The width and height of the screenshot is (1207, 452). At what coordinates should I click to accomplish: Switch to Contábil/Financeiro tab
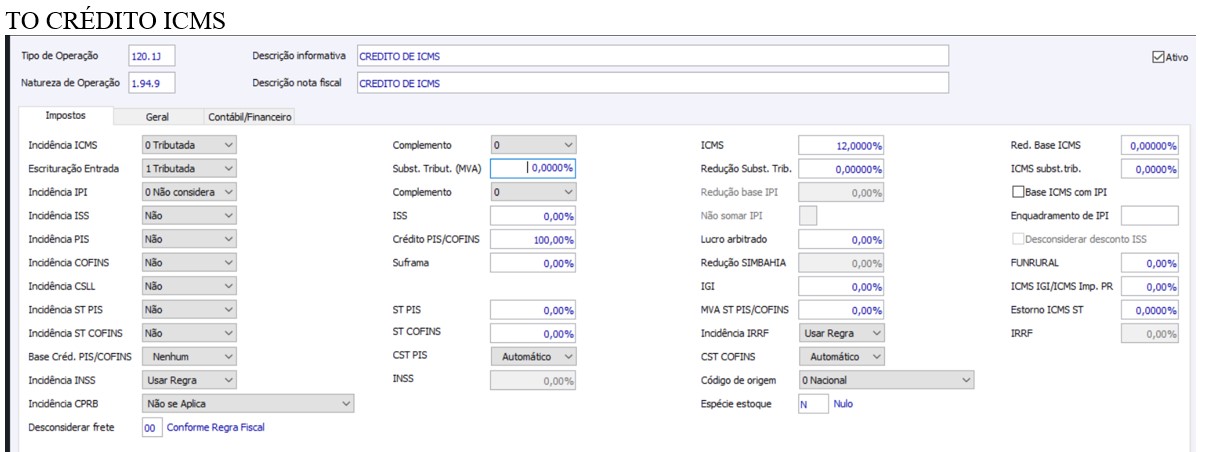click(x=250, y=117)
